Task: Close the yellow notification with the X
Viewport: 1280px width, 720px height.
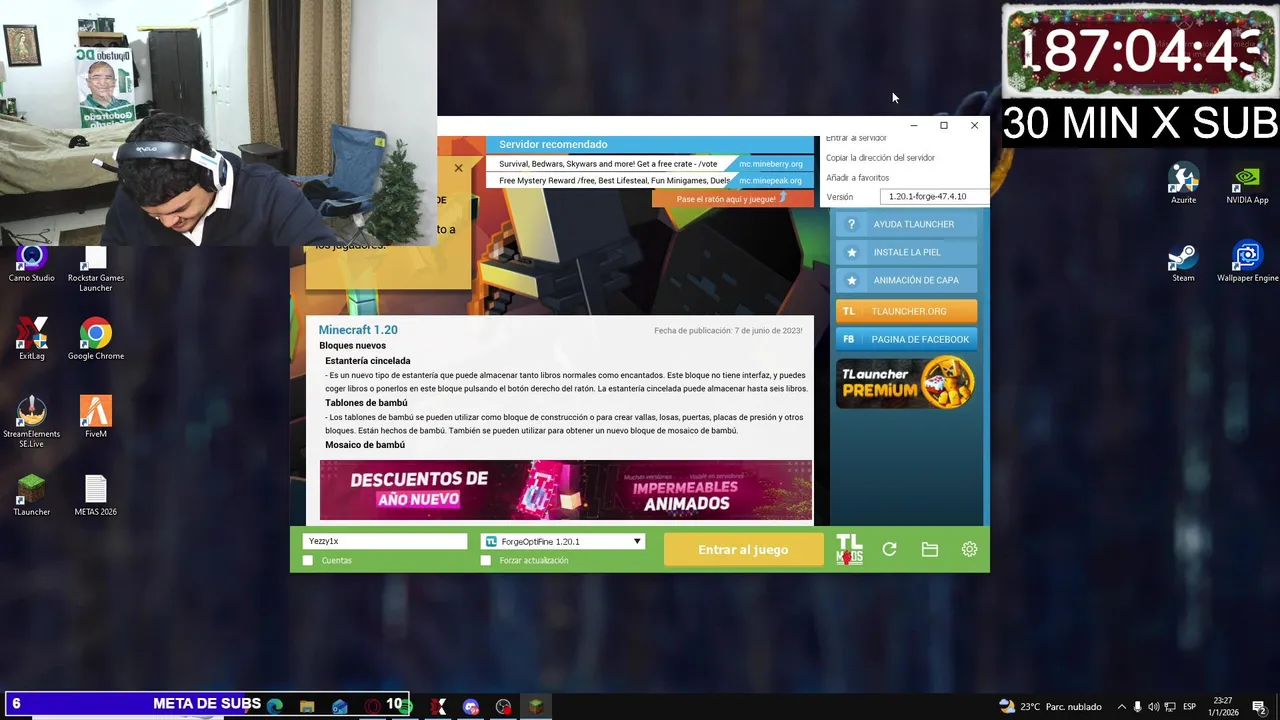Action: pos(458,168)
